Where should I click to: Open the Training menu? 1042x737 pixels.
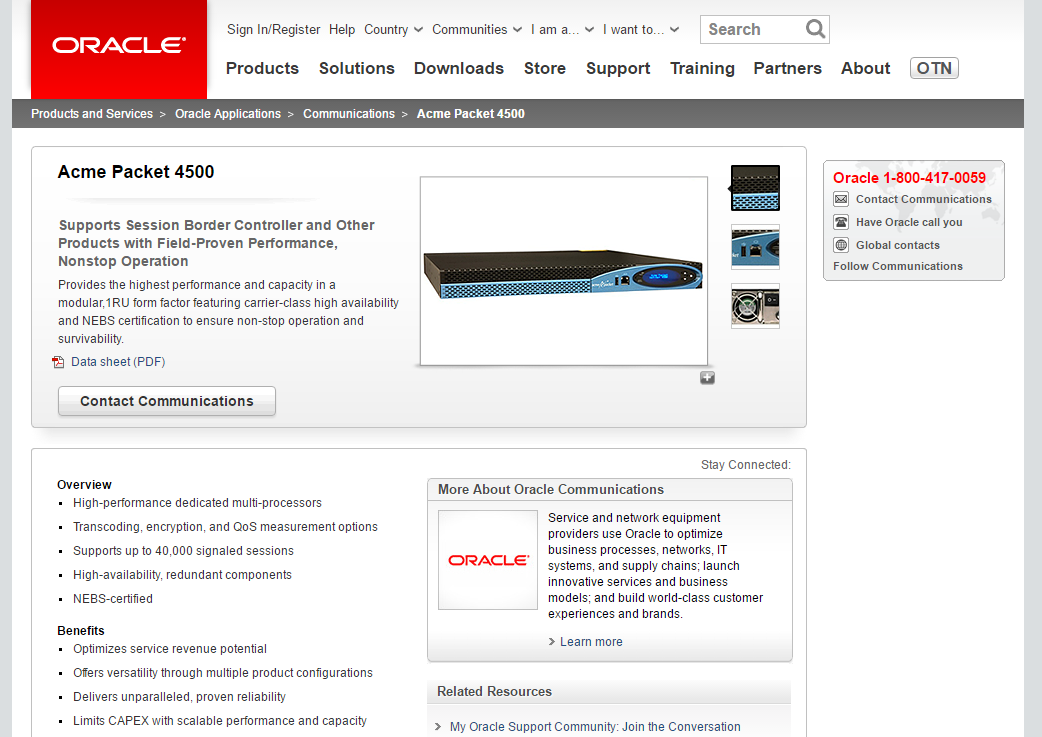[702, 68]
